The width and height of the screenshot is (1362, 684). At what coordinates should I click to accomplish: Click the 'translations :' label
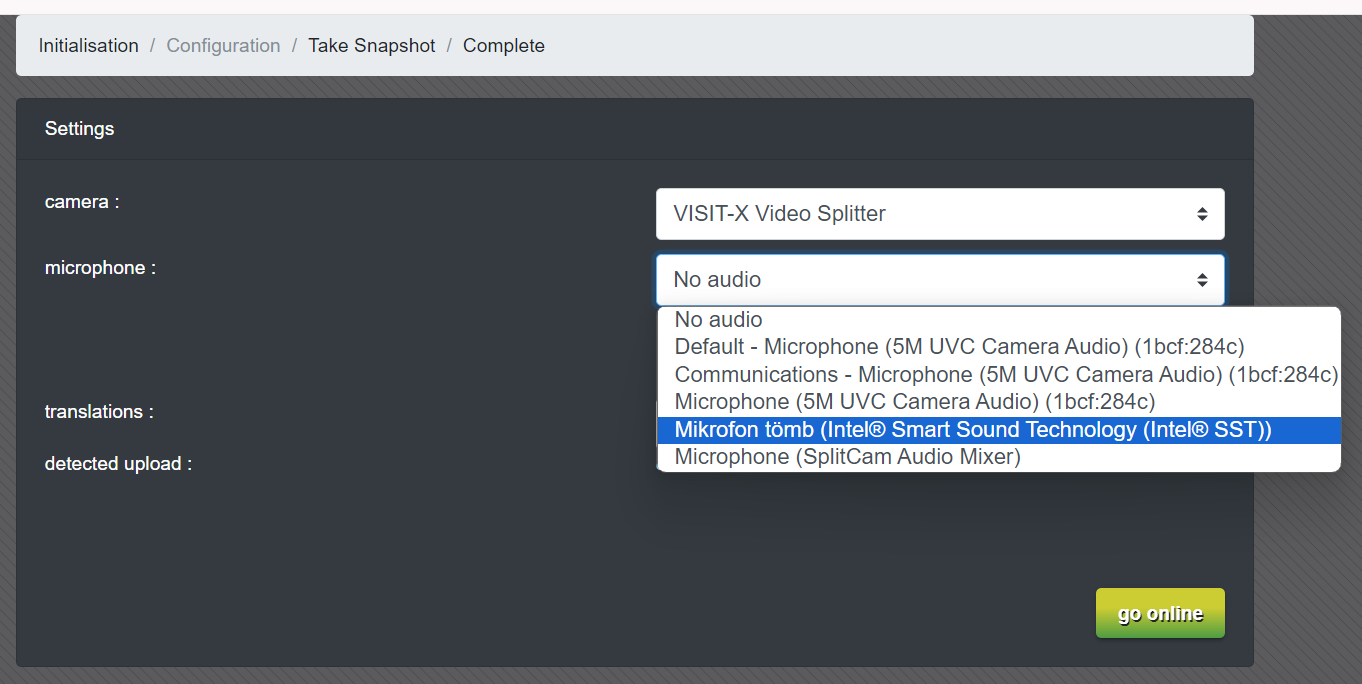point(99,412)
